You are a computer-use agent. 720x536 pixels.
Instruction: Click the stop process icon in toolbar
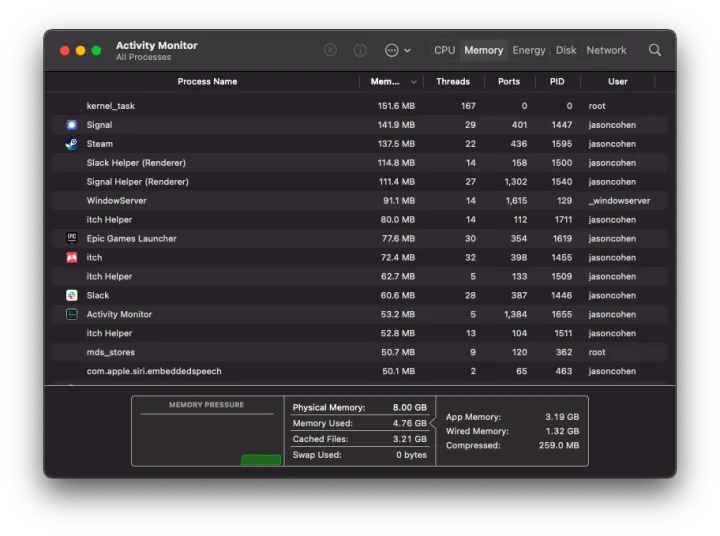click(x=330, y=50)
